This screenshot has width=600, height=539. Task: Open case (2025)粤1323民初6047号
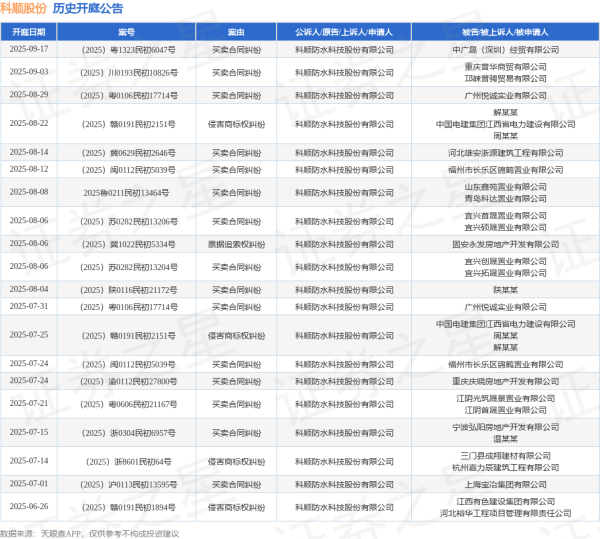coord(126,48)
